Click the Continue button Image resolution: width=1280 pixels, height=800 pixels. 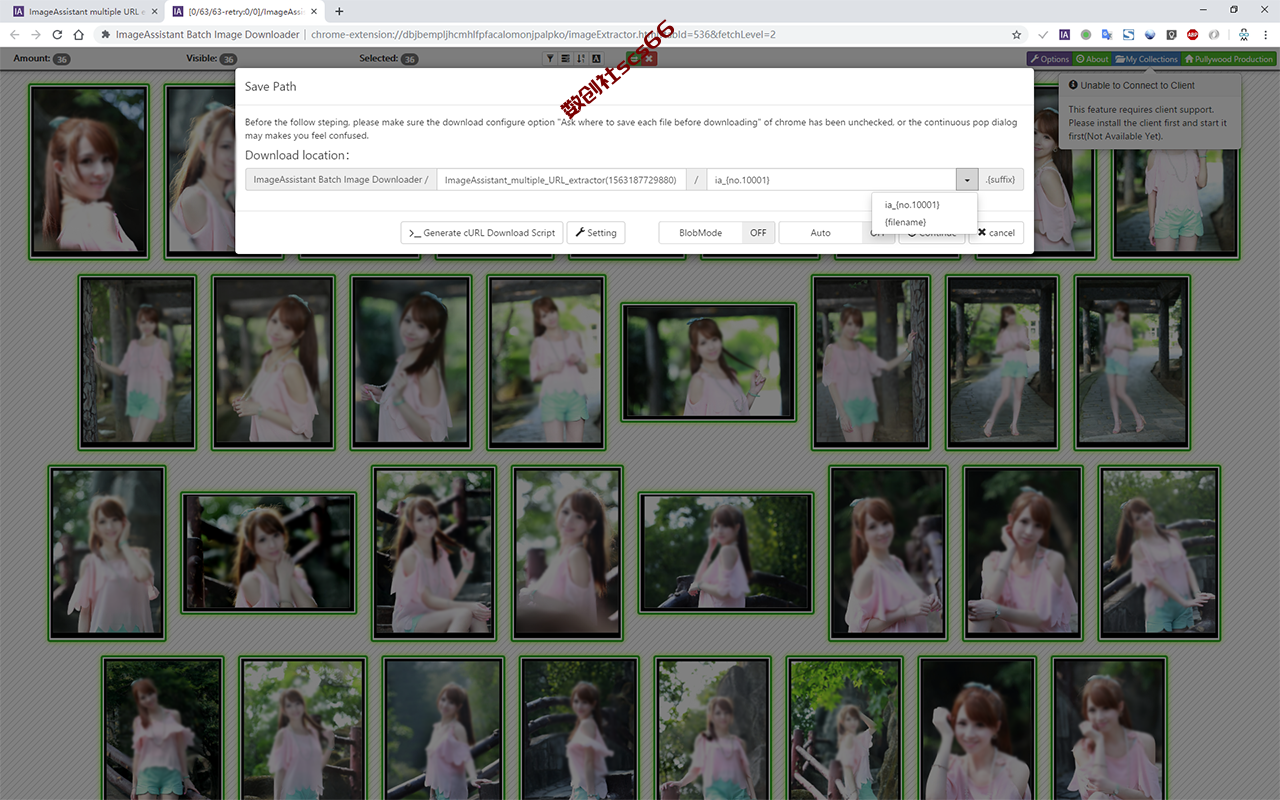click(931, 232)
